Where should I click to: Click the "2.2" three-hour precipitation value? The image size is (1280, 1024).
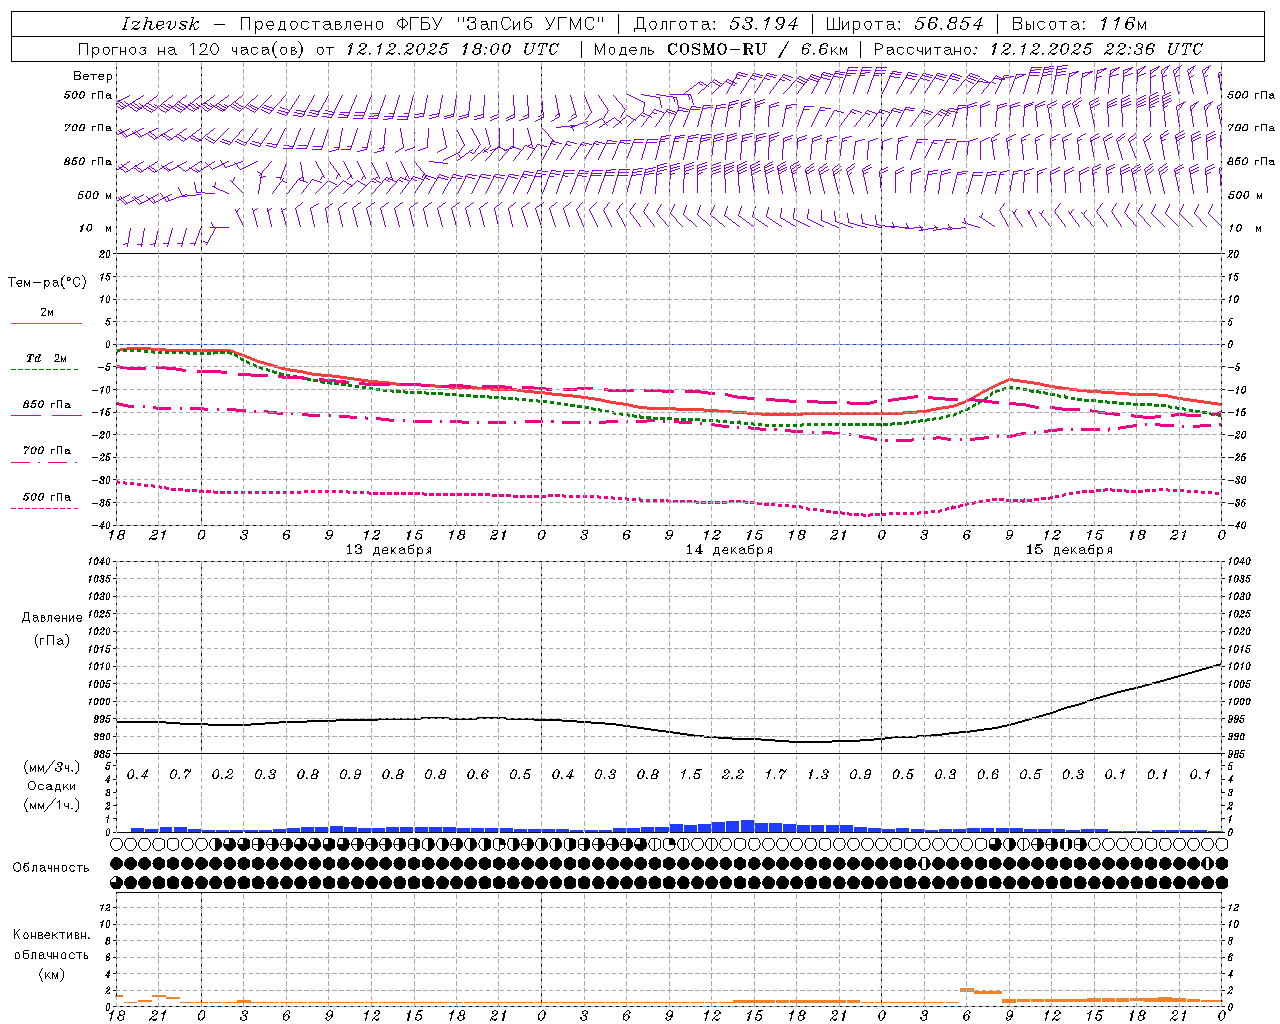733,774
